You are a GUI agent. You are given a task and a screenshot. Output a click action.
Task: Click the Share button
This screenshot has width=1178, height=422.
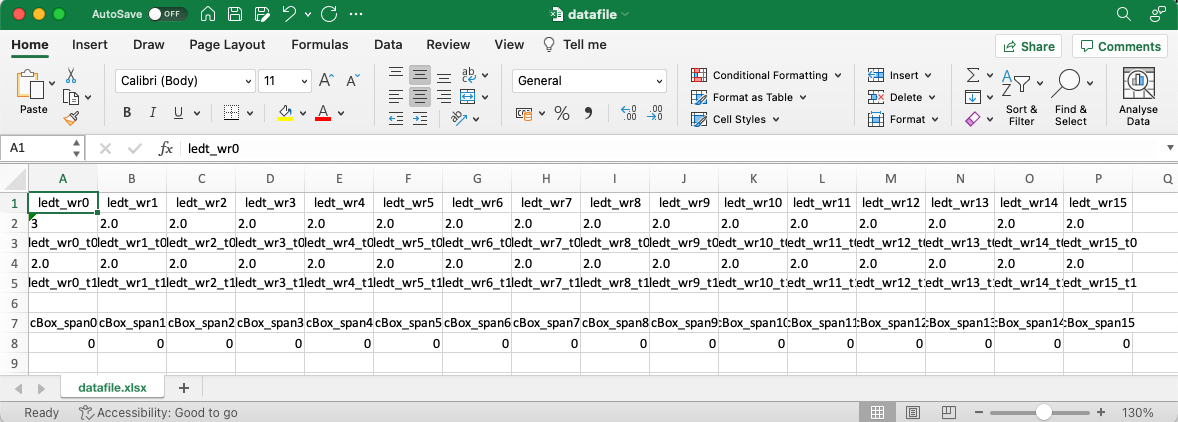point(1028,46)
